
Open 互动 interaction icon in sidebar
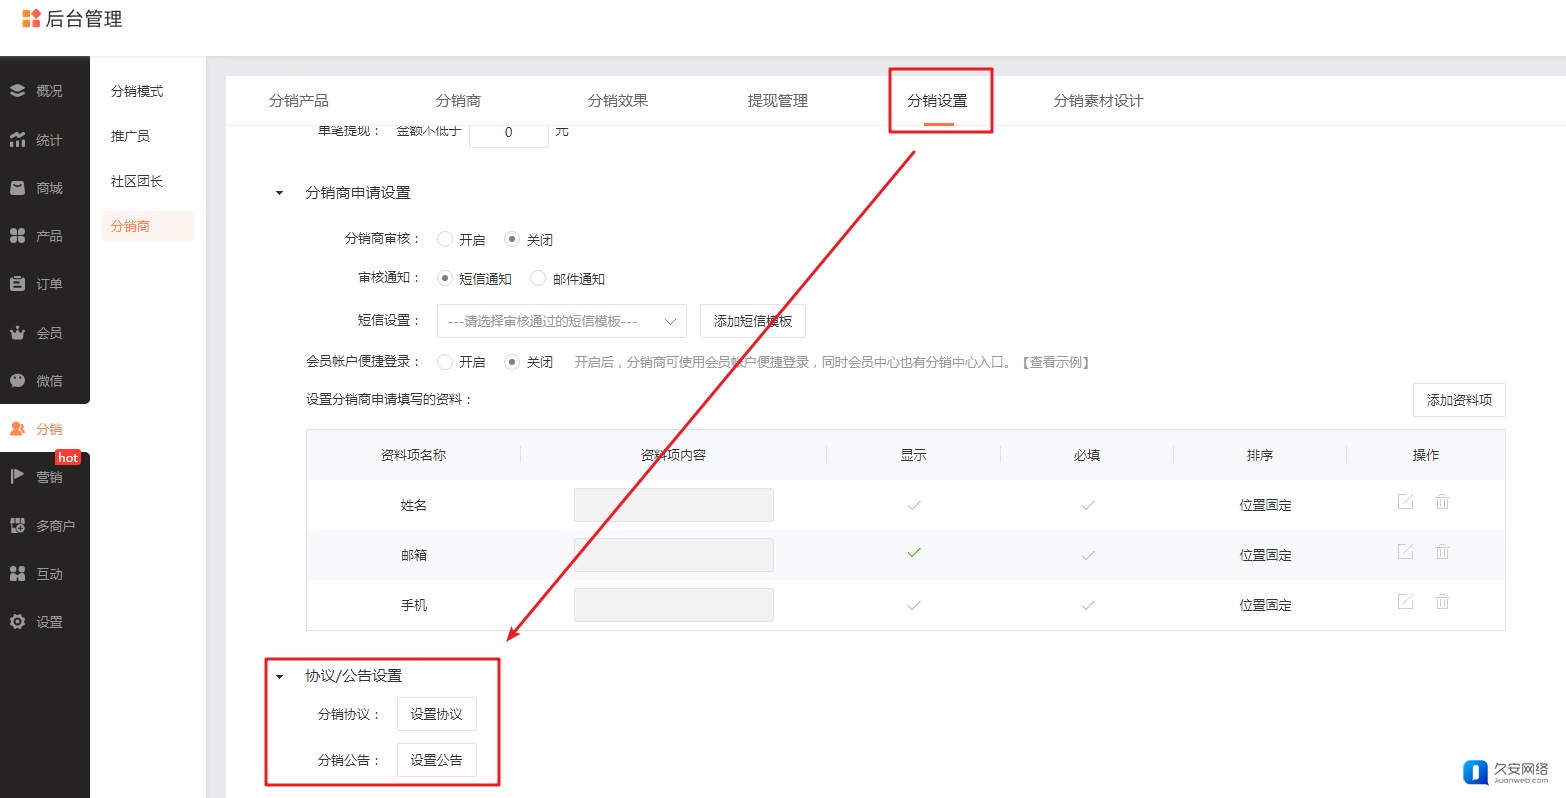[17, 574]
